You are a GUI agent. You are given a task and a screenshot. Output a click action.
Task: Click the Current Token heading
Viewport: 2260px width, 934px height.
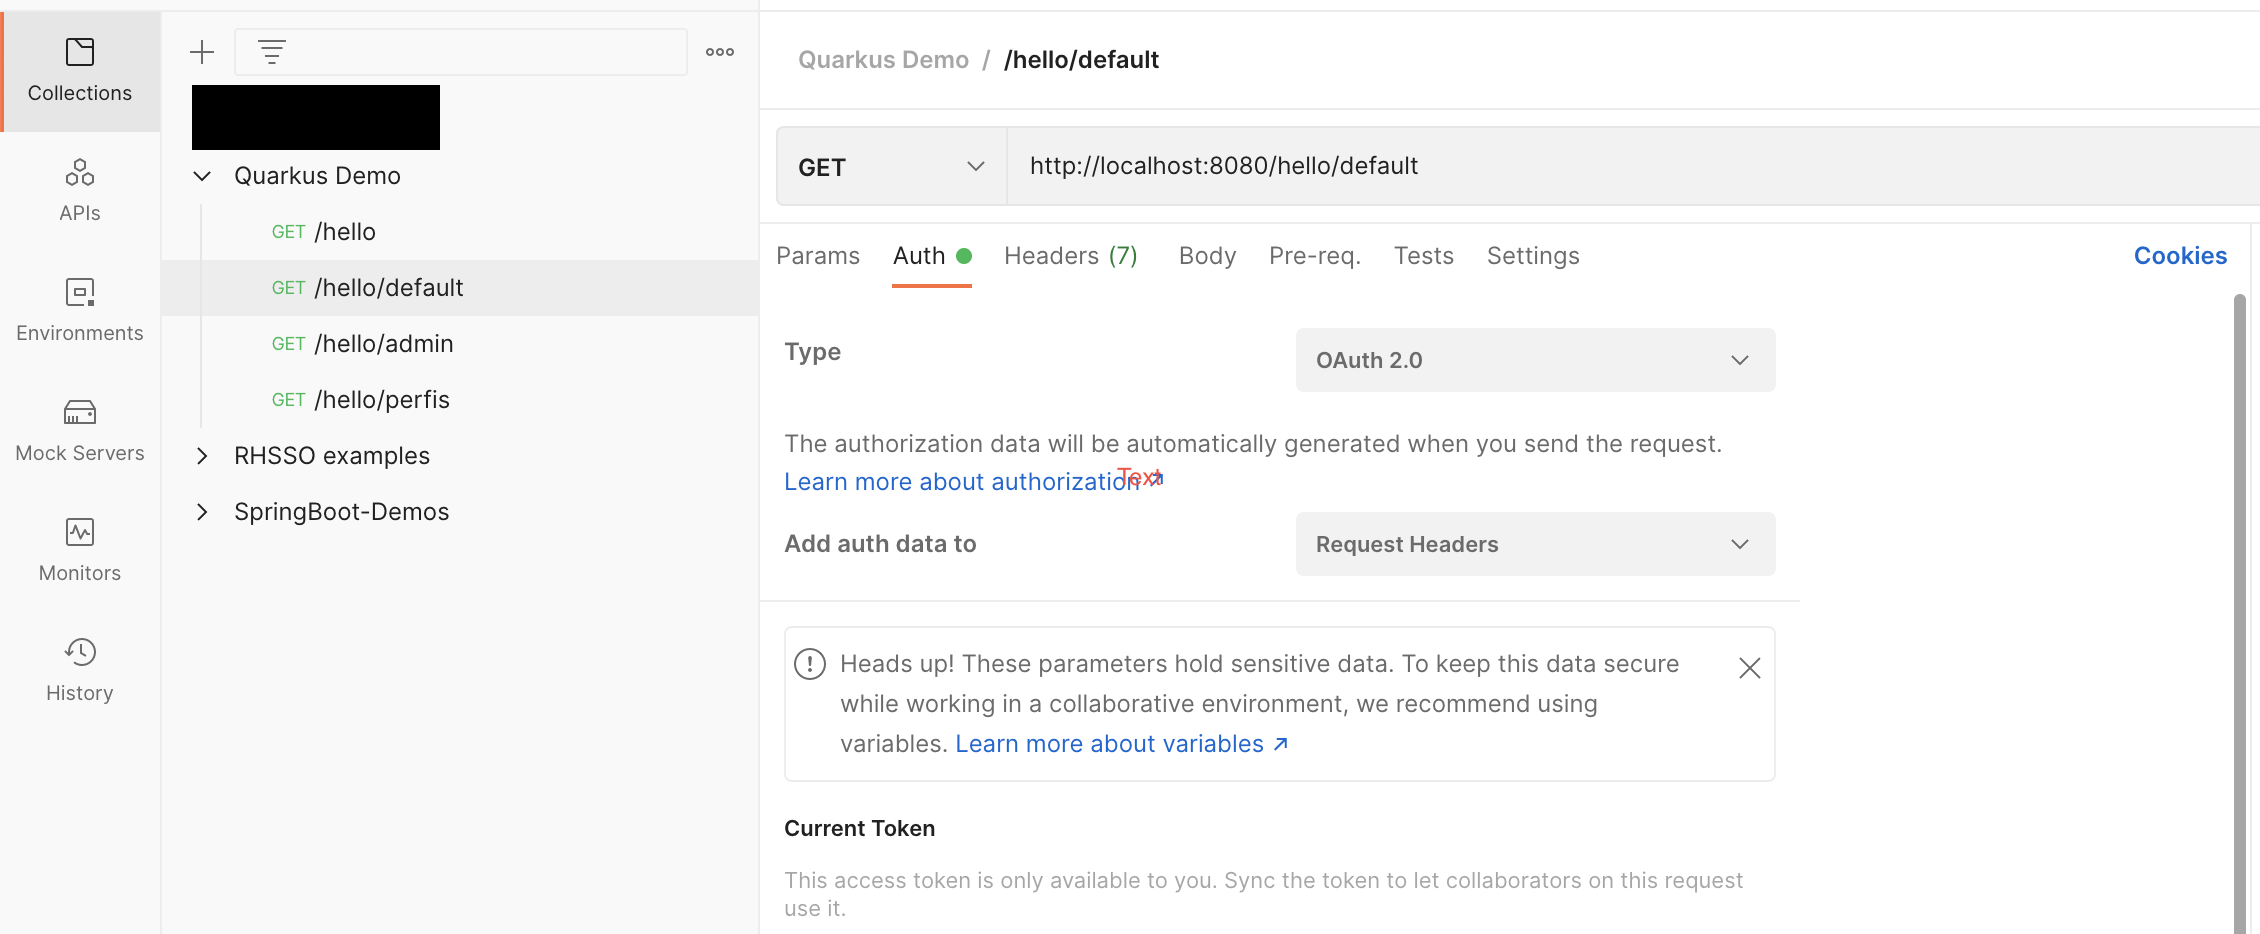[860, 828]
